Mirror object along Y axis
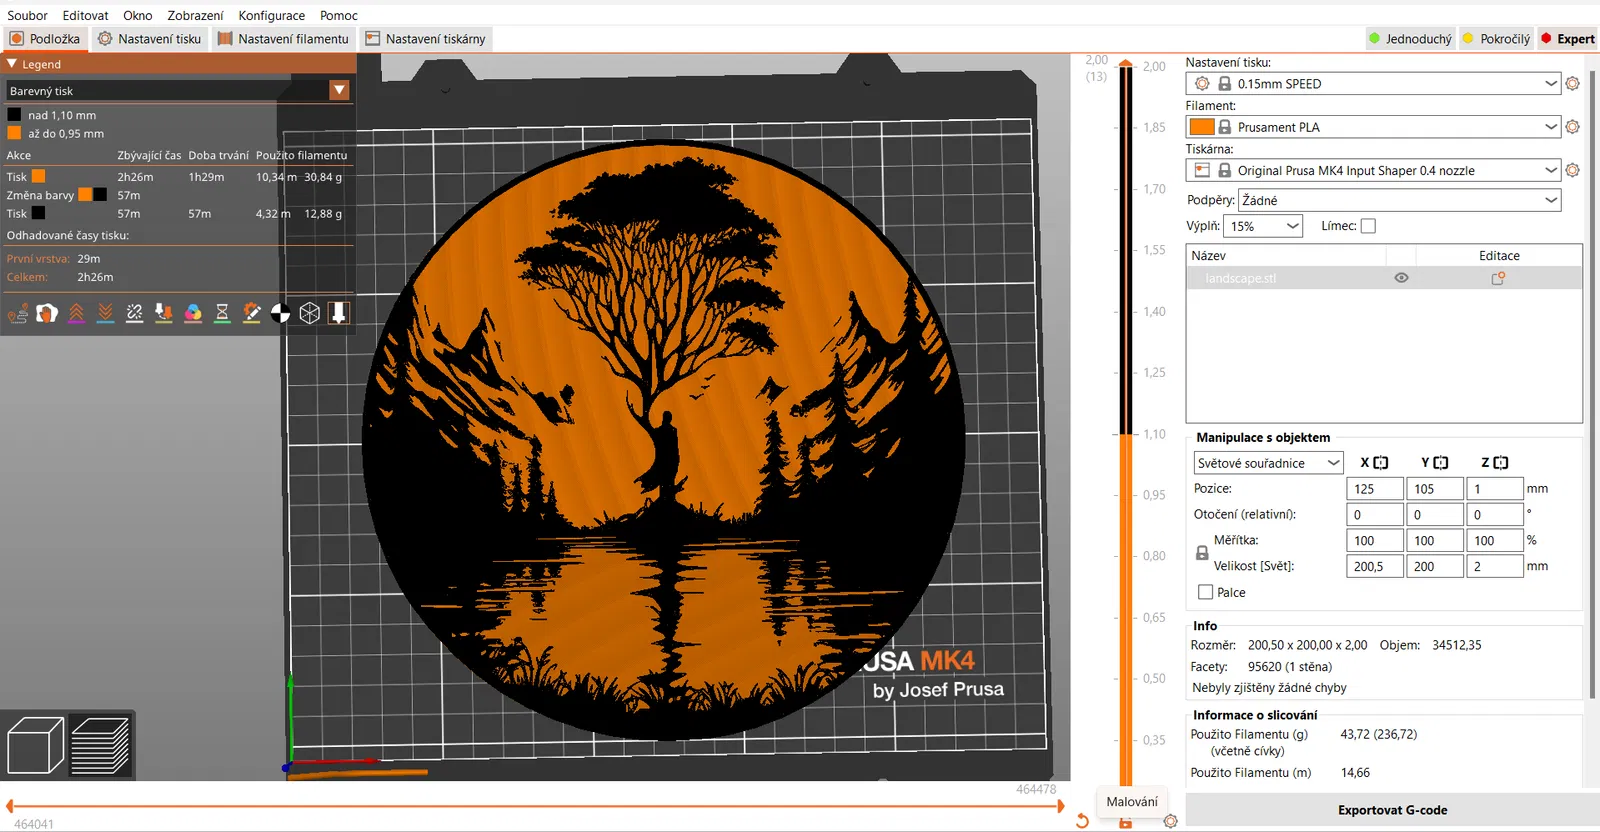This screenshot has height=832, width=1600. coord(1441,463)
